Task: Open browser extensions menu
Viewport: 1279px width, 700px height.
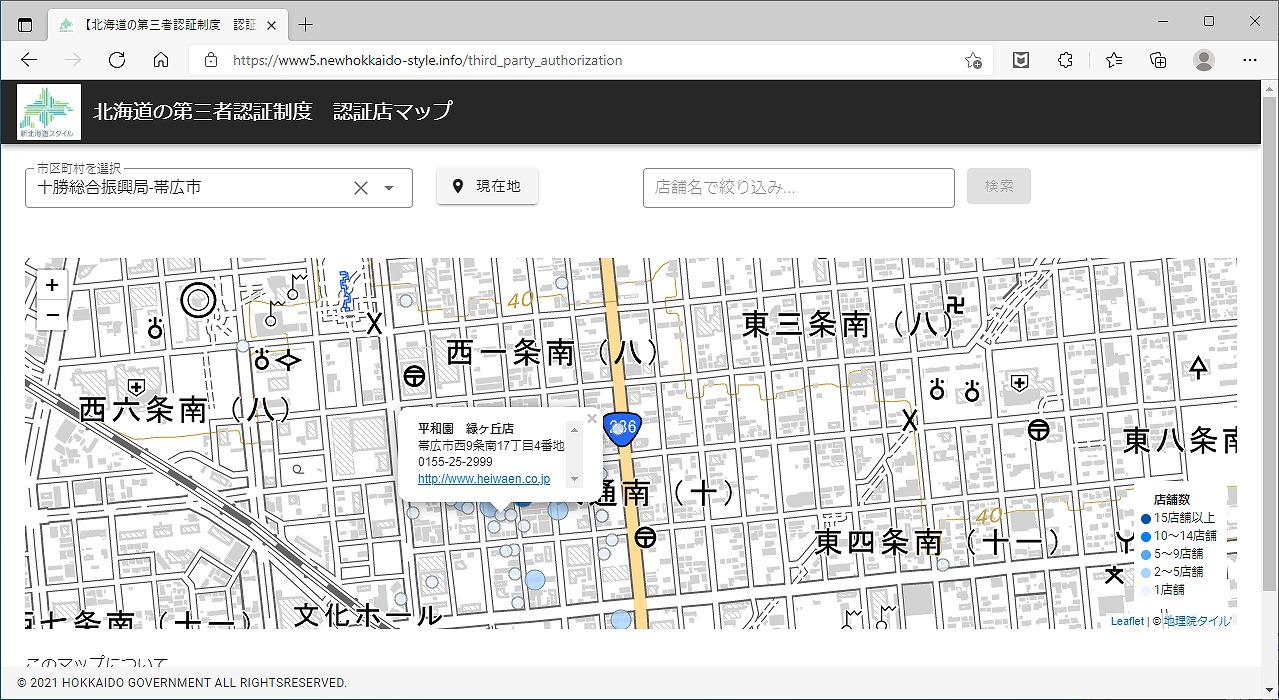Action: (1065, 60)
